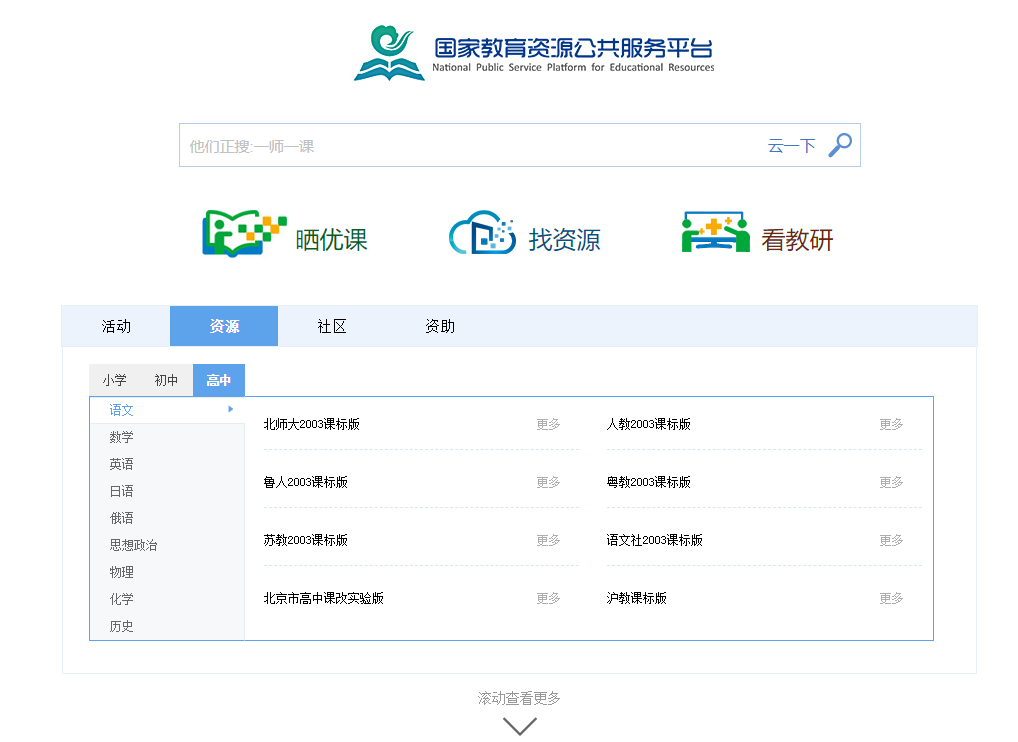Expand the 语文 subject submenu arrow

231,409
